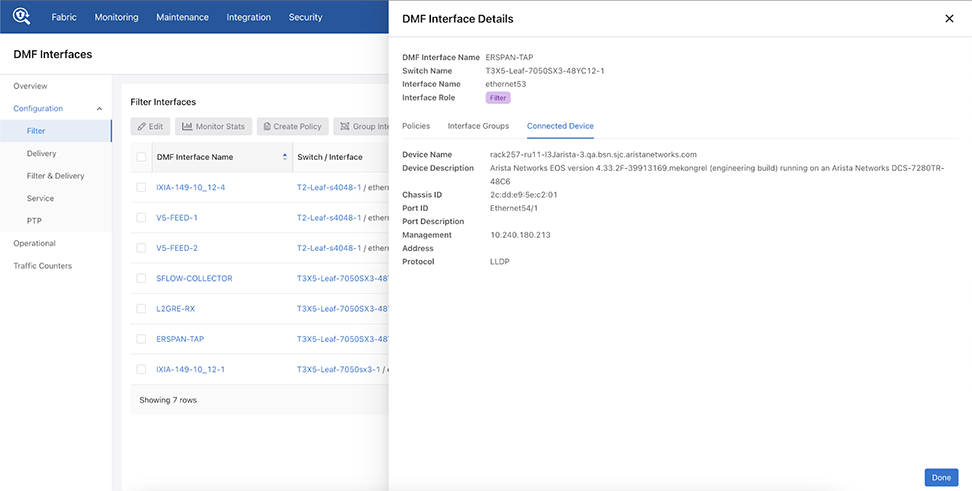This screenshot has width=972, height=491.
Task: Open the Monitoring menu
Action: click(116, 17)
